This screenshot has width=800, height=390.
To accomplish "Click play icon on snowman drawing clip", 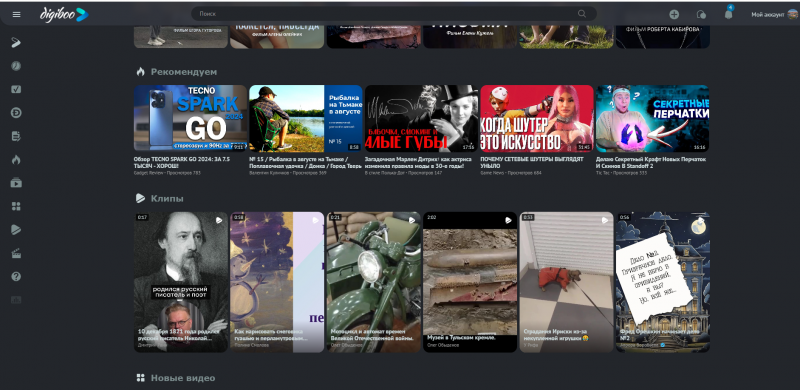I will [315, 220].
